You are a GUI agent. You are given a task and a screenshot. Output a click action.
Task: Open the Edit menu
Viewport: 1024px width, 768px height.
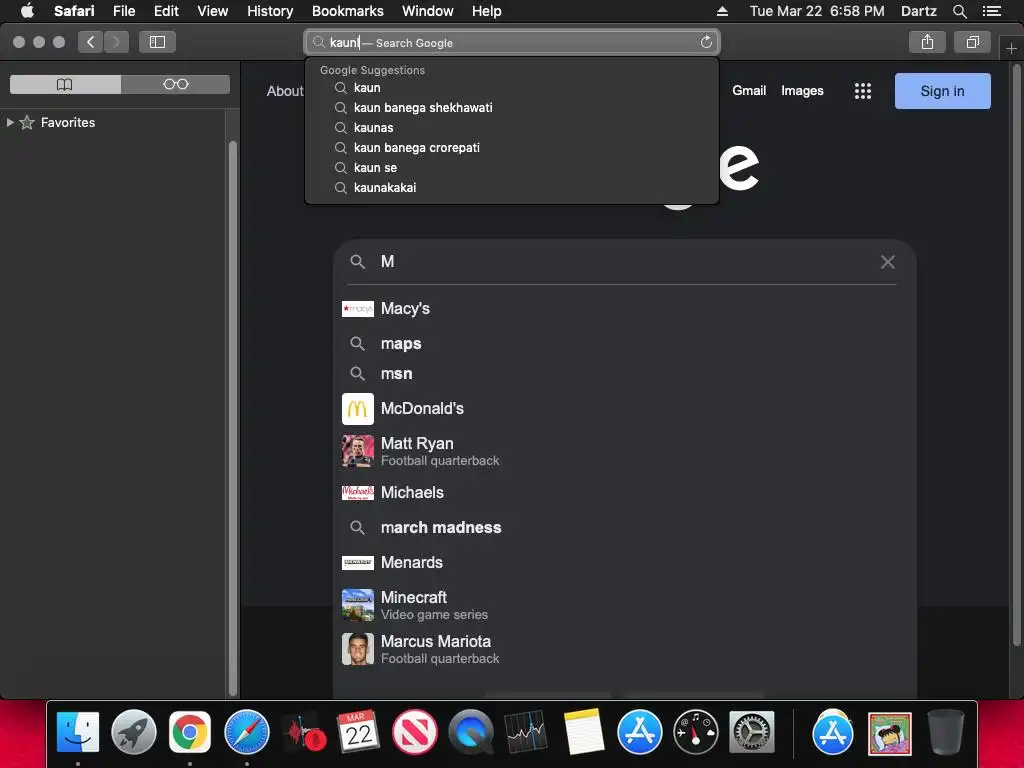coord(166,11)
